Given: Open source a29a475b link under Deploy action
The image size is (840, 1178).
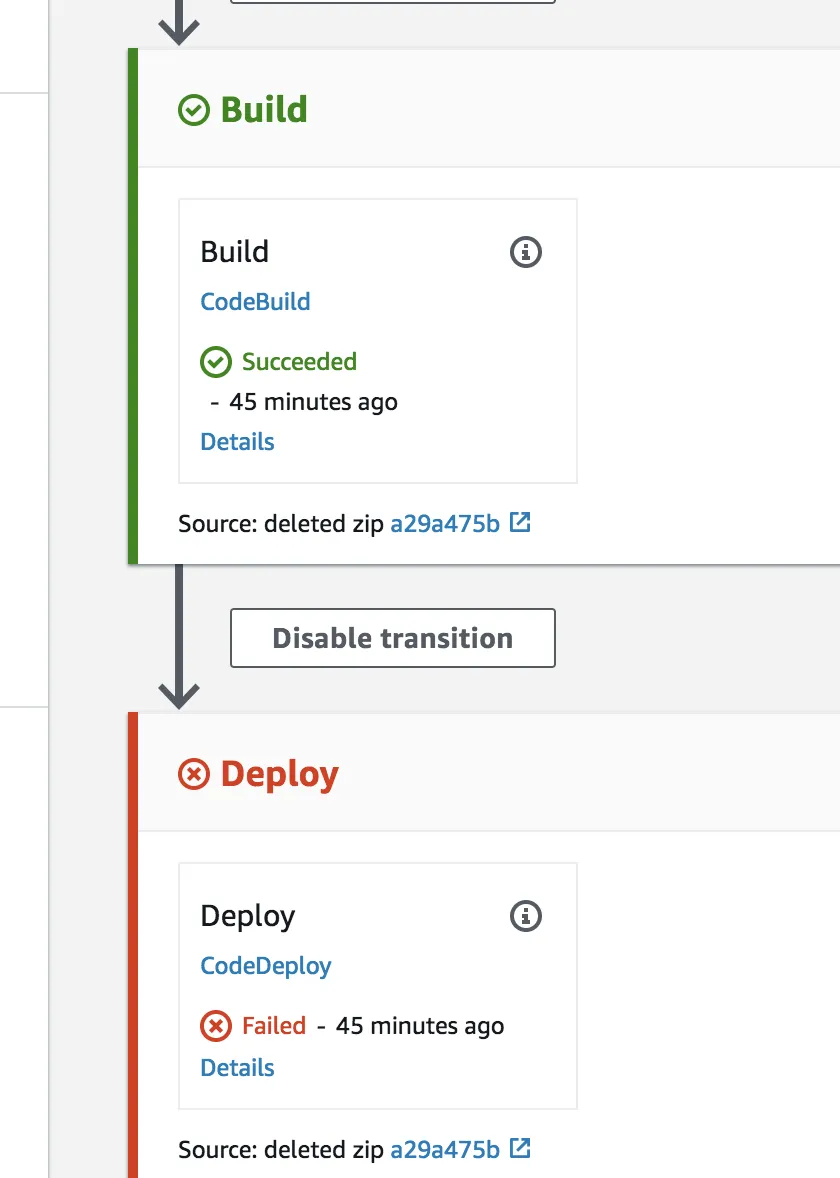Looking at the screenshot, I should tap(445, 1150).
